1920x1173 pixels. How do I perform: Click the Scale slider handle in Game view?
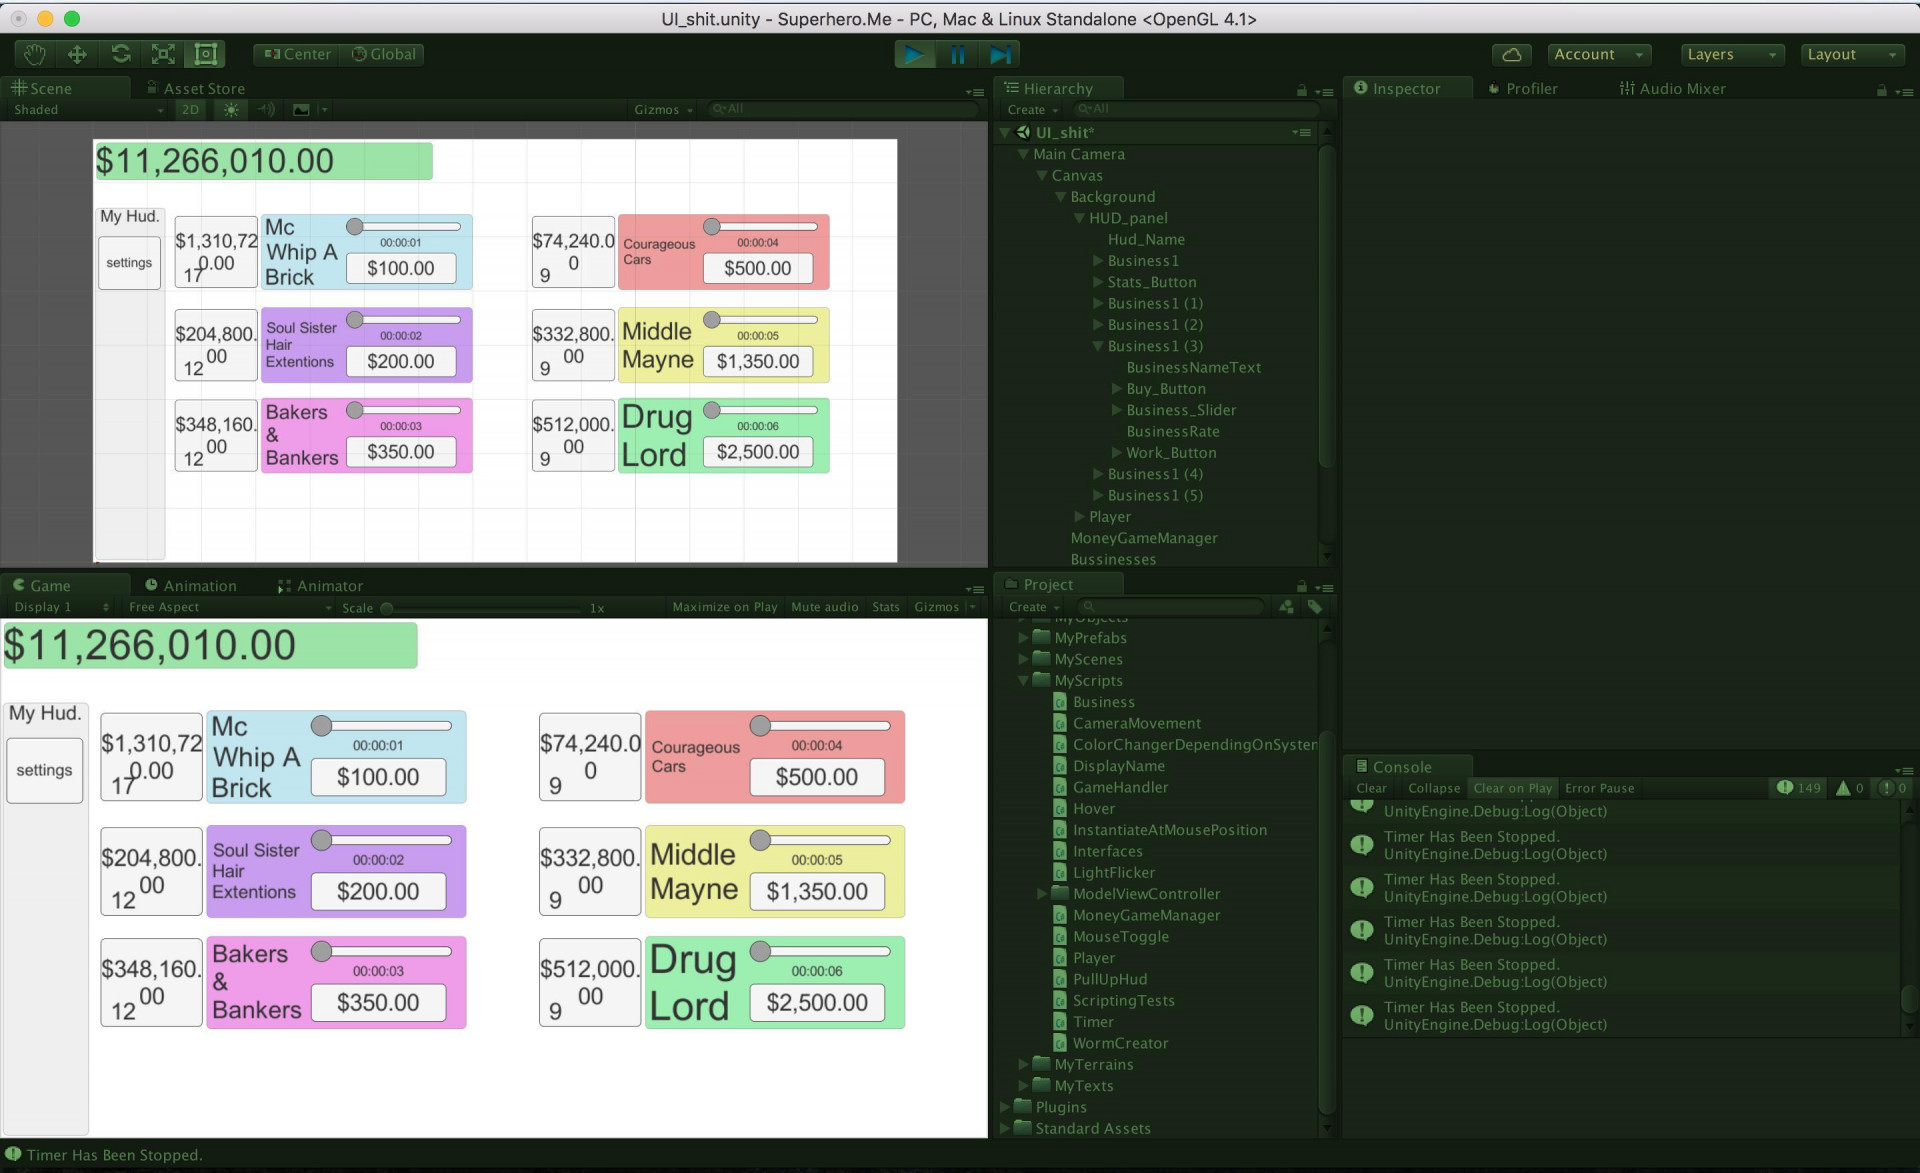tap(387, 608)
